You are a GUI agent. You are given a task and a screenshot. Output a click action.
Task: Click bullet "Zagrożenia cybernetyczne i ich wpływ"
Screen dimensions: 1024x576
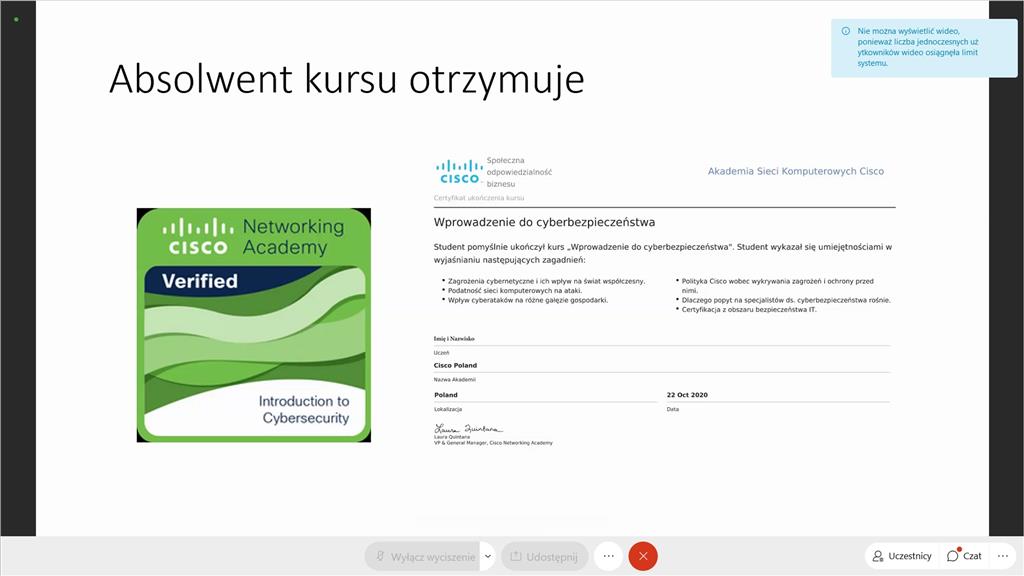tap(546, 281)
